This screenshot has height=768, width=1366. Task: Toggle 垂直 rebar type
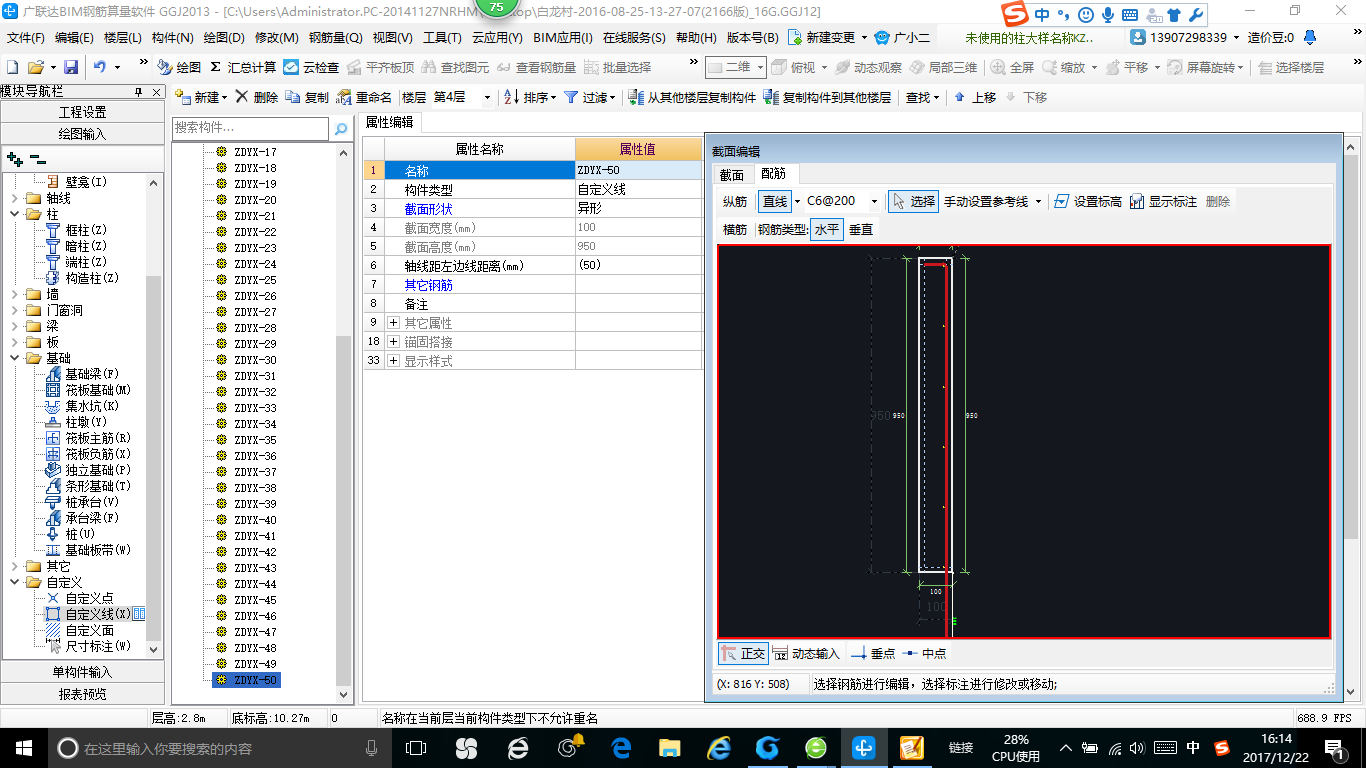point(861,229)
